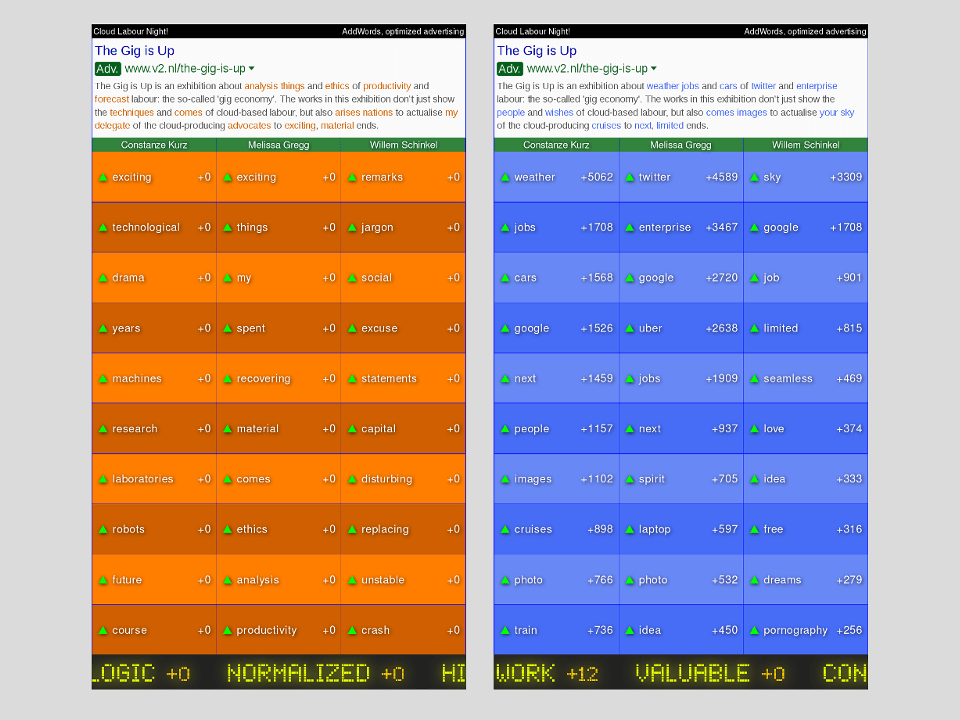Expand the URL dropdown arrow in the blue panel
Viewport: 960px width, 720px height.
(x=653, y=69)
